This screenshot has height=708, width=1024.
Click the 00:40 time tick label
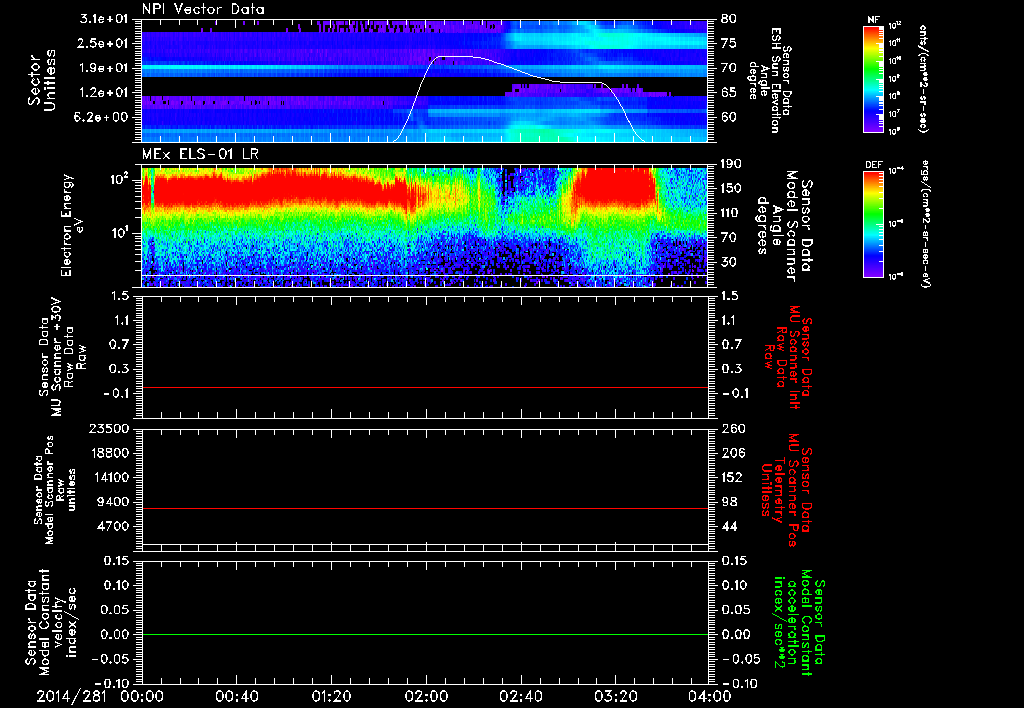point(236,696)
